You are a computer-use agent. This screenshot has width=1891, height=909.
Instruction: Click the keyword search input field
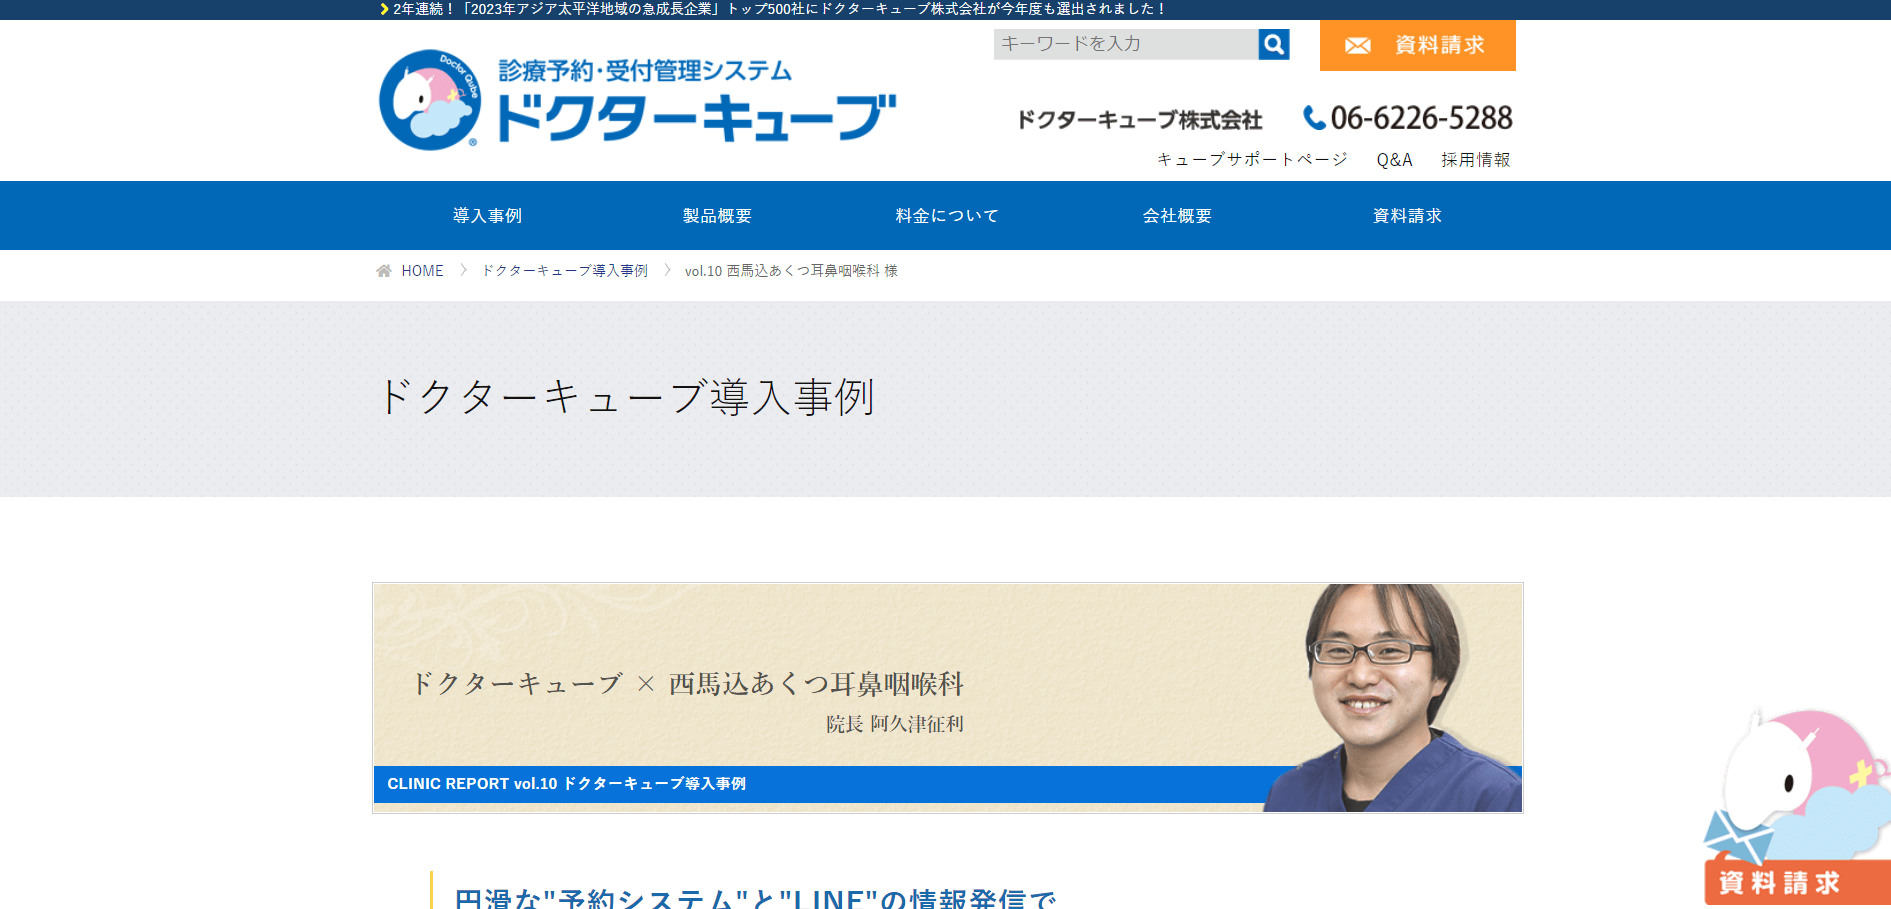pyautogui.click(x=1126, y=44)
